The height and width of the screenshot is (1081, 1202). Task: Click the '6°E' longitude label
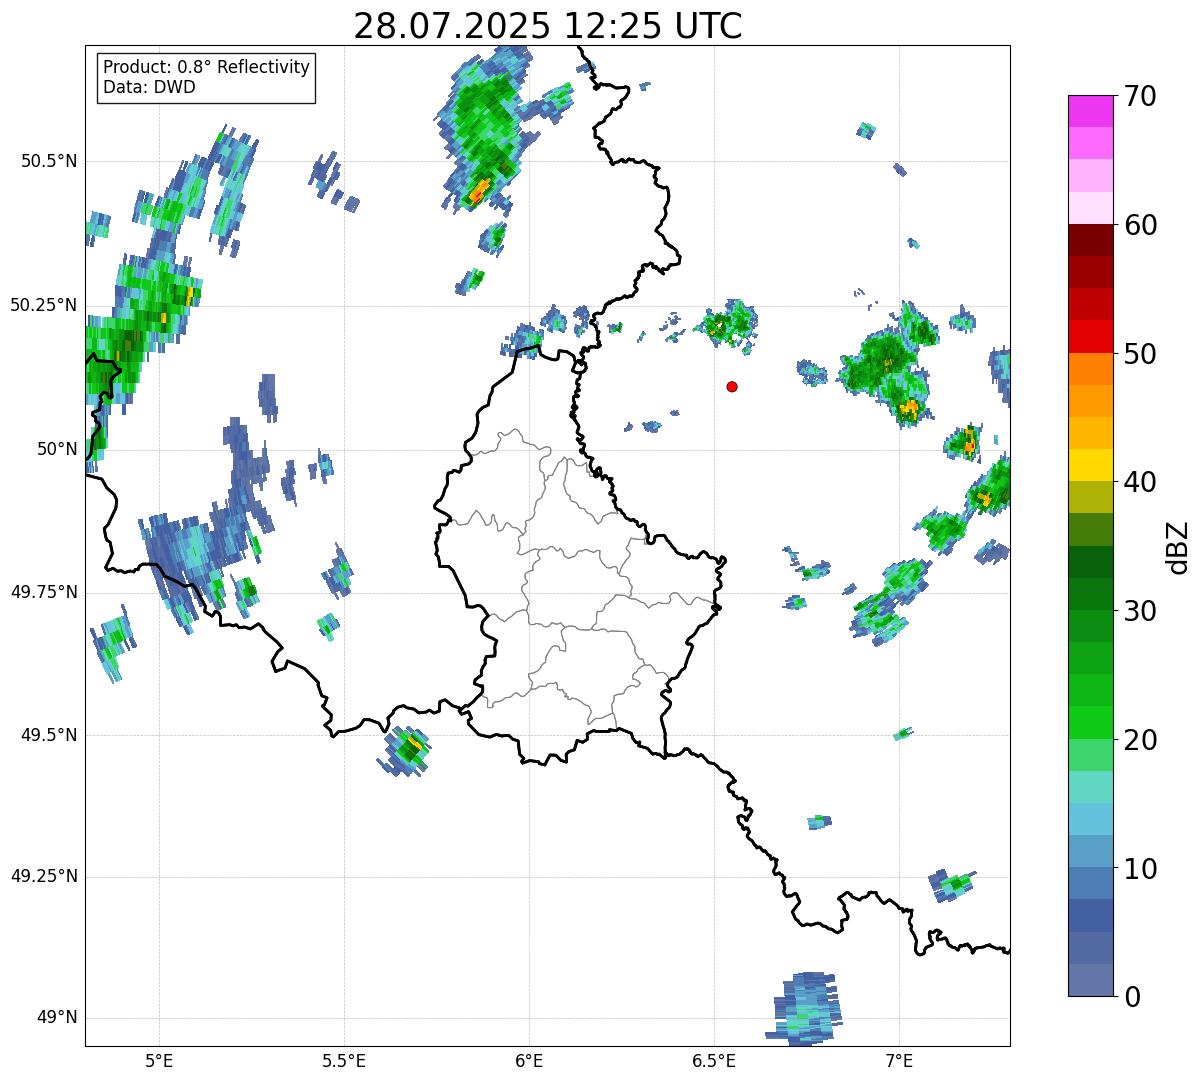(529, 1061)
